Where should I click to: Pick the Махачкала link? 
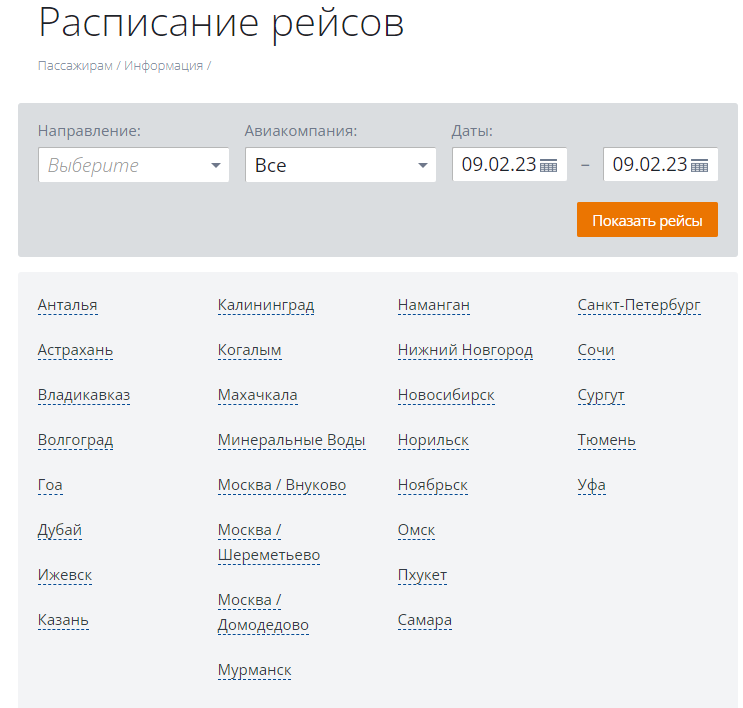(258, 395)
